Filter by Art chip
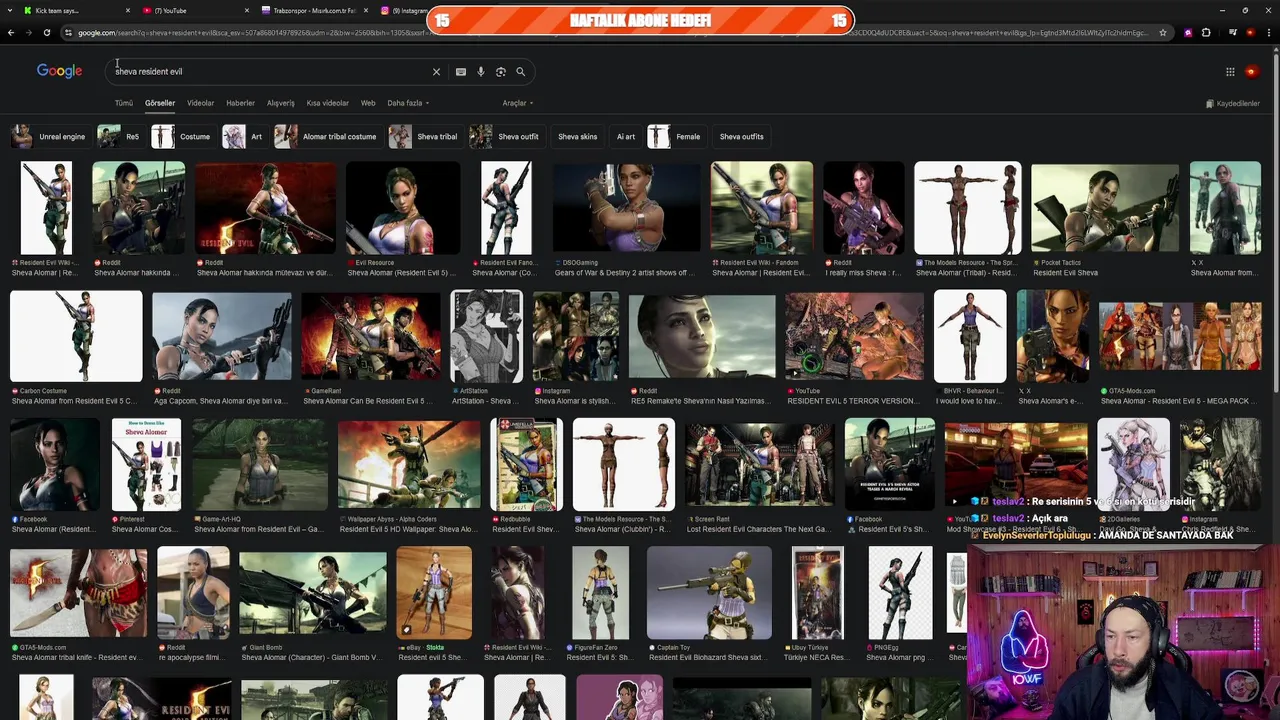1280x720 pixels. [244, 136]
